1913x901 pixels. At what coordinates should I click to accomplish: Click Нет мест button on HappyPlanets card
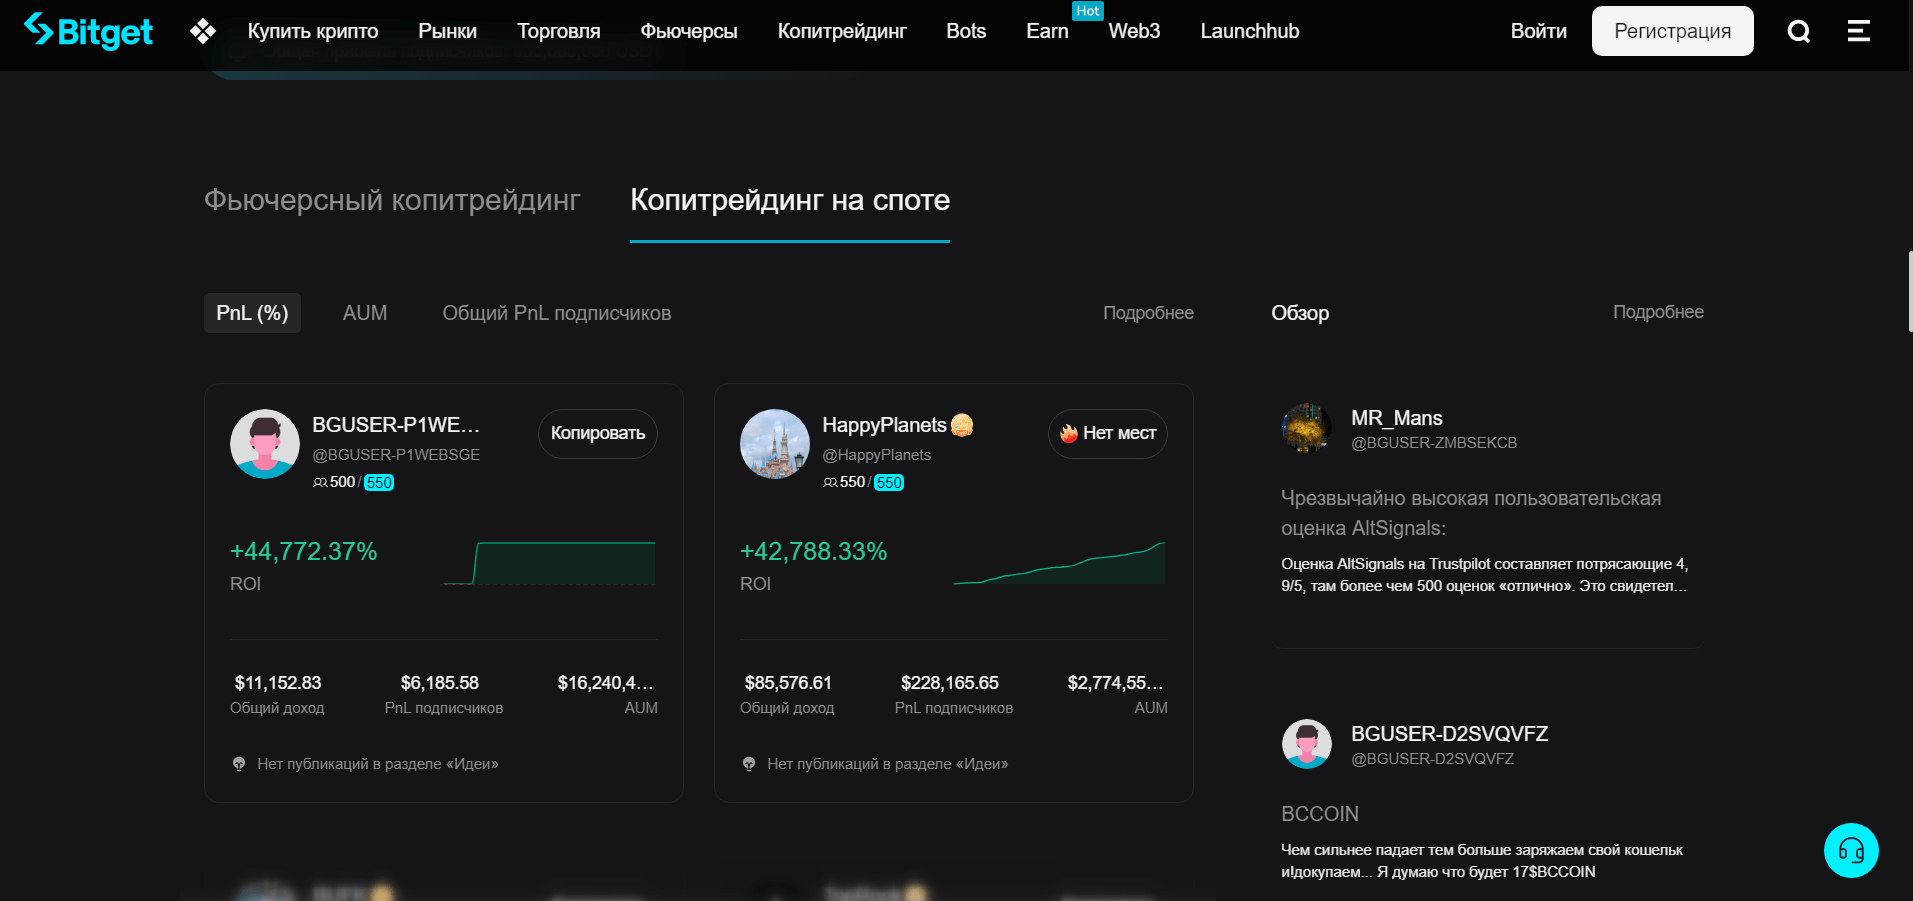1108,434
